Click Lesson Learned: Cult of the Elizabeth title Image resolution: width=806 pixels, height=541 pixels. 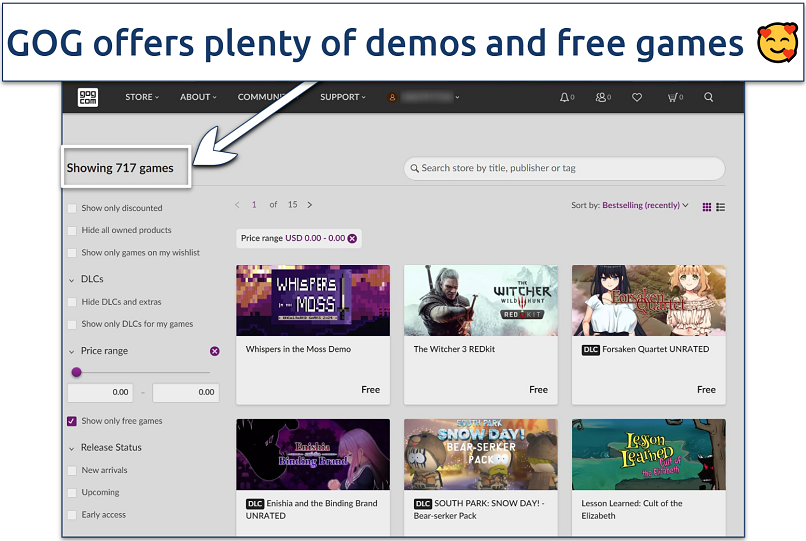[x=632, y=510]
